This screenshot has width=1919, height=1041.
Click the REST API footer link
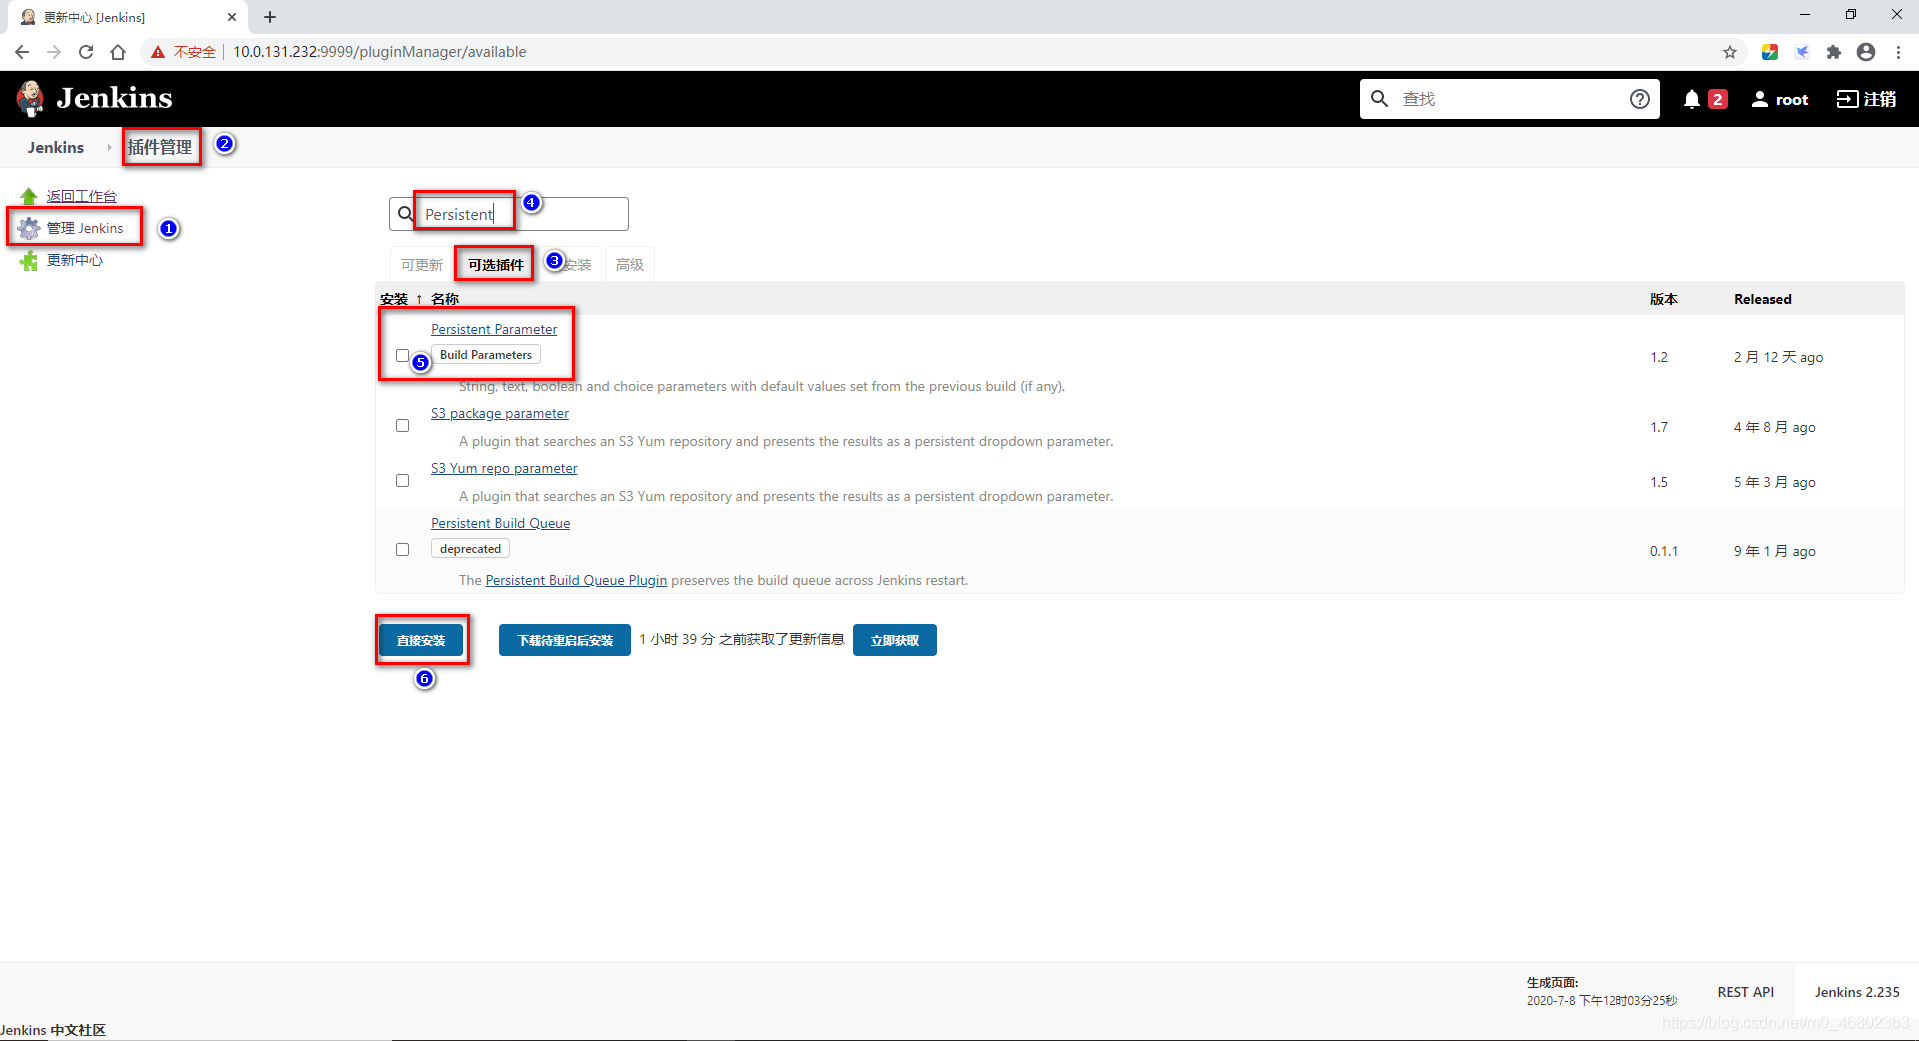click(1746, 992)
